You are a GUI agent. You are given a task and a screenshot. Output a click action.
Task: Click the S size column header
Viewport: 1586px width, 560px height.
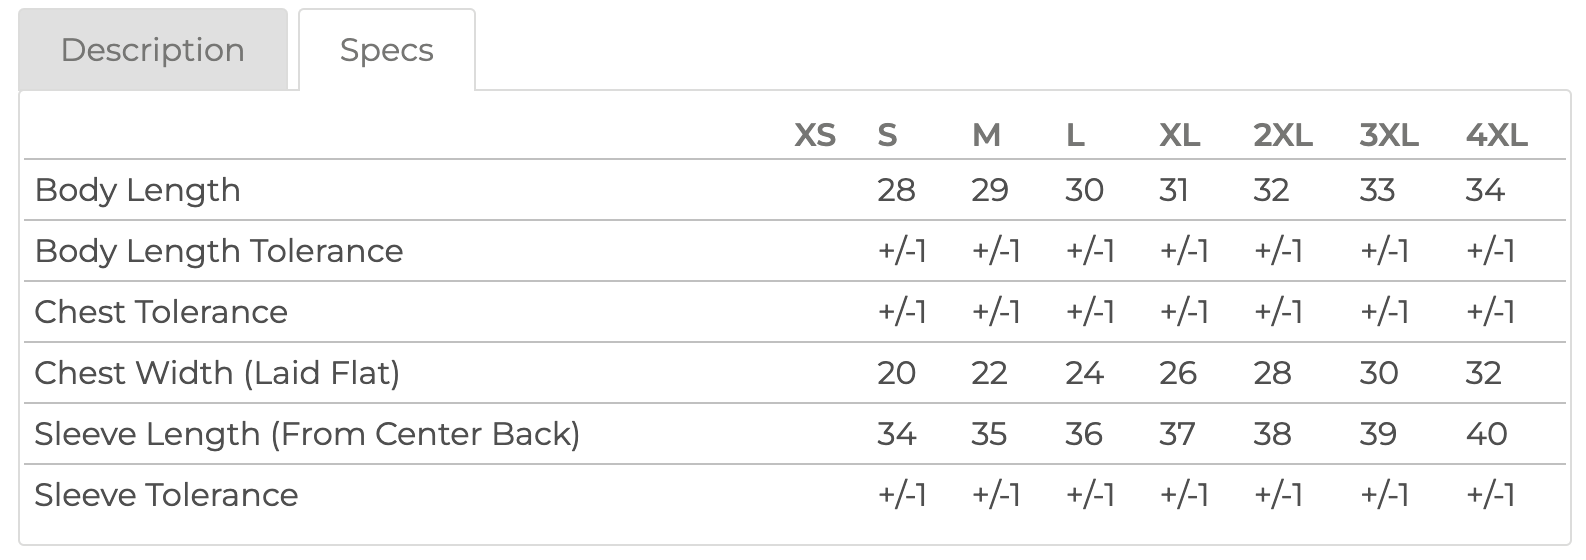point(887,135)
